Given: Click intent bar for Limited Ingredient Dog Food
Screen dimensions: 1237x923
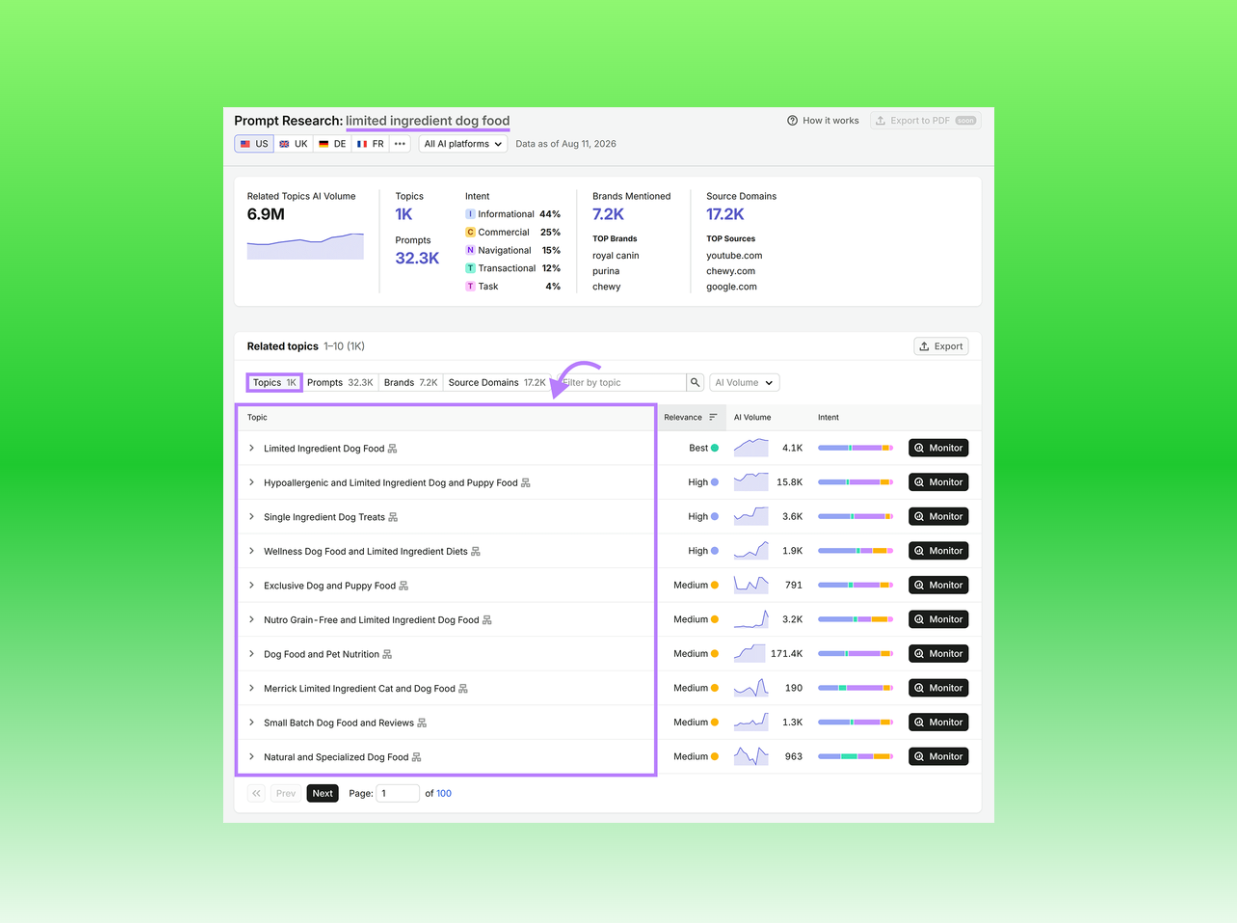Looking at the screenshot, I should tap(855, 448).
